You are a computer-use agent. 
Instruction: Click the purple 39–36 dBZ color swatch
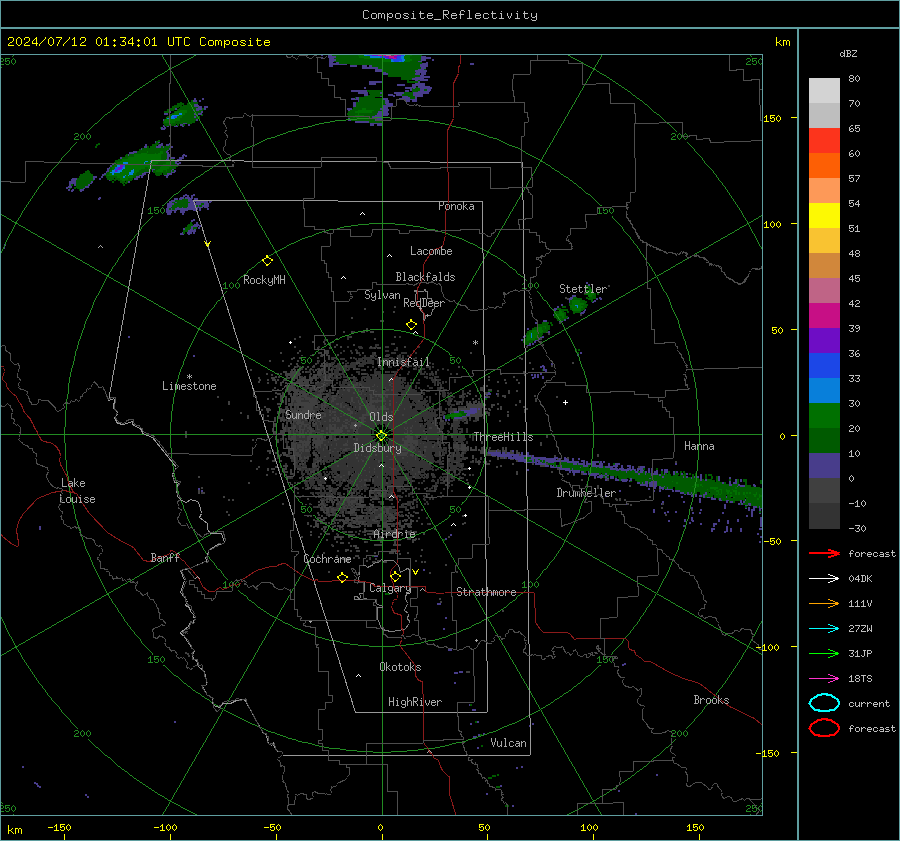tap(824, 341)
